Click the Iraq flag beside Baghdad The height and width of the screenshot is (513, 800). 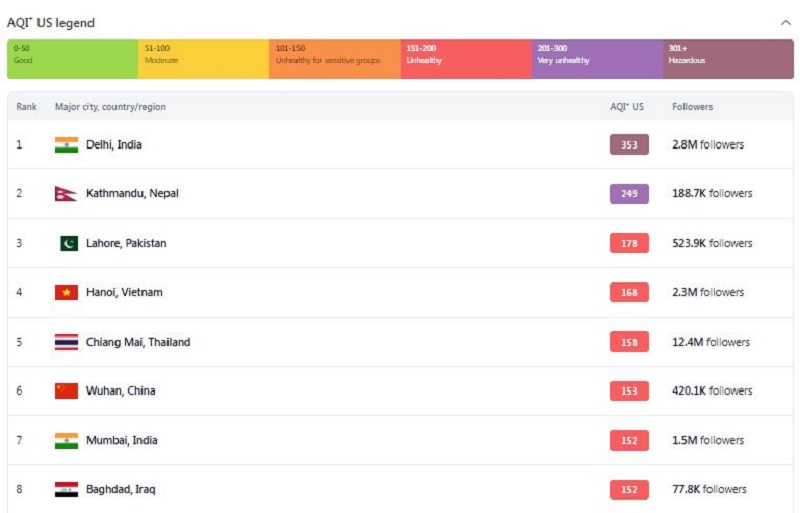tap(66, 490)
